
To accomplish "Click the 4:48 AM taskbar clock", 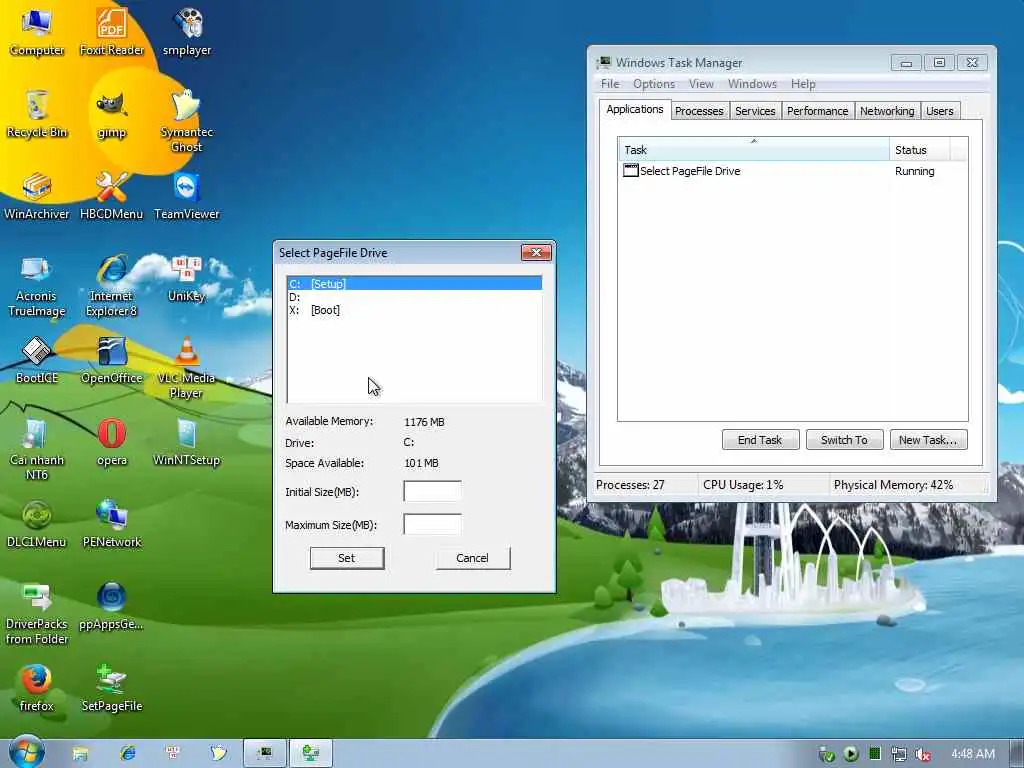I will click(972, 754).
